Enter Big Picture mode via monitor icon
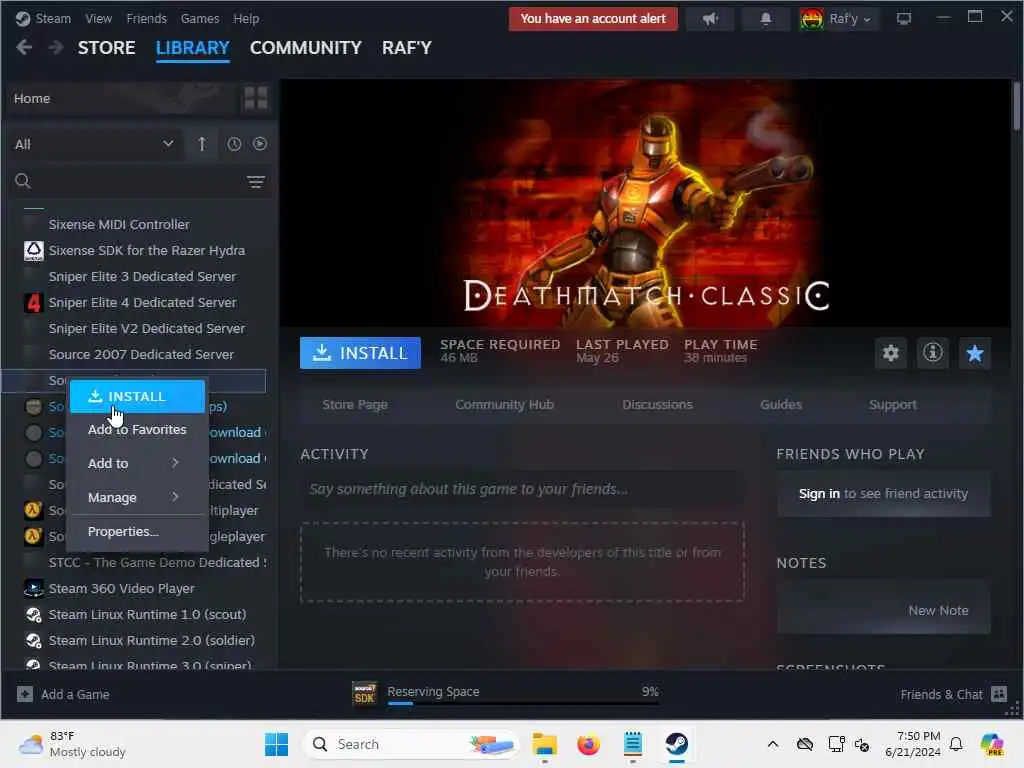The height and width of the screenshot is (768, 1024). (904, 19)
